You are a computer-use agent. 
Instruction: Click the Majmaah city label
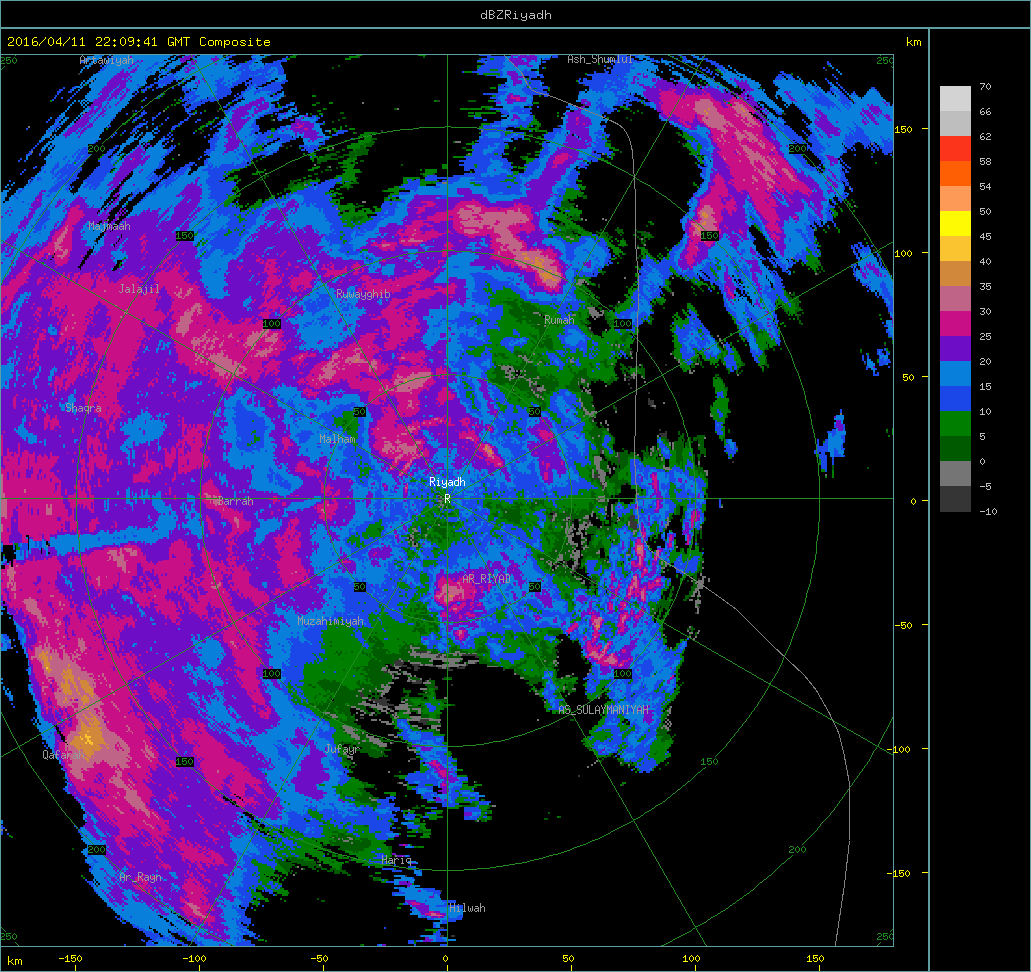pos(109,226)
